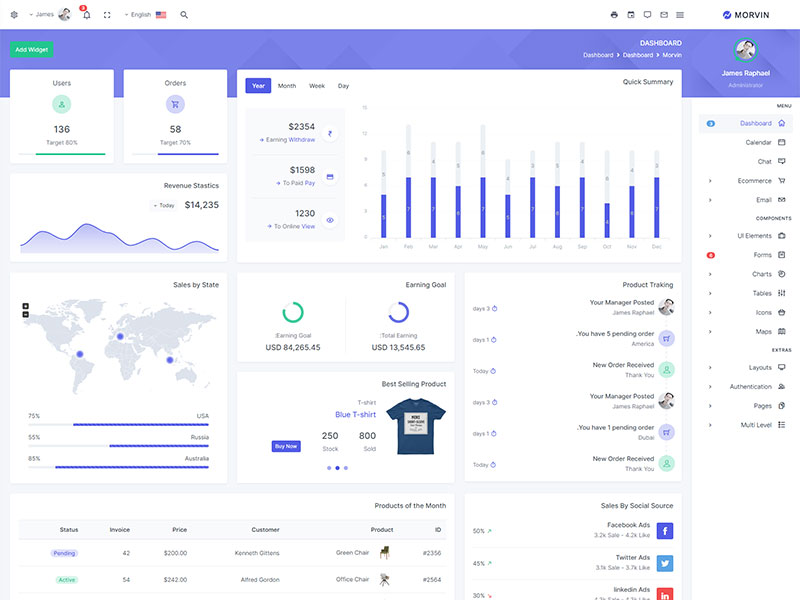Open notifications bell icon
Screen dimensions: 800x600
(86, 15)
